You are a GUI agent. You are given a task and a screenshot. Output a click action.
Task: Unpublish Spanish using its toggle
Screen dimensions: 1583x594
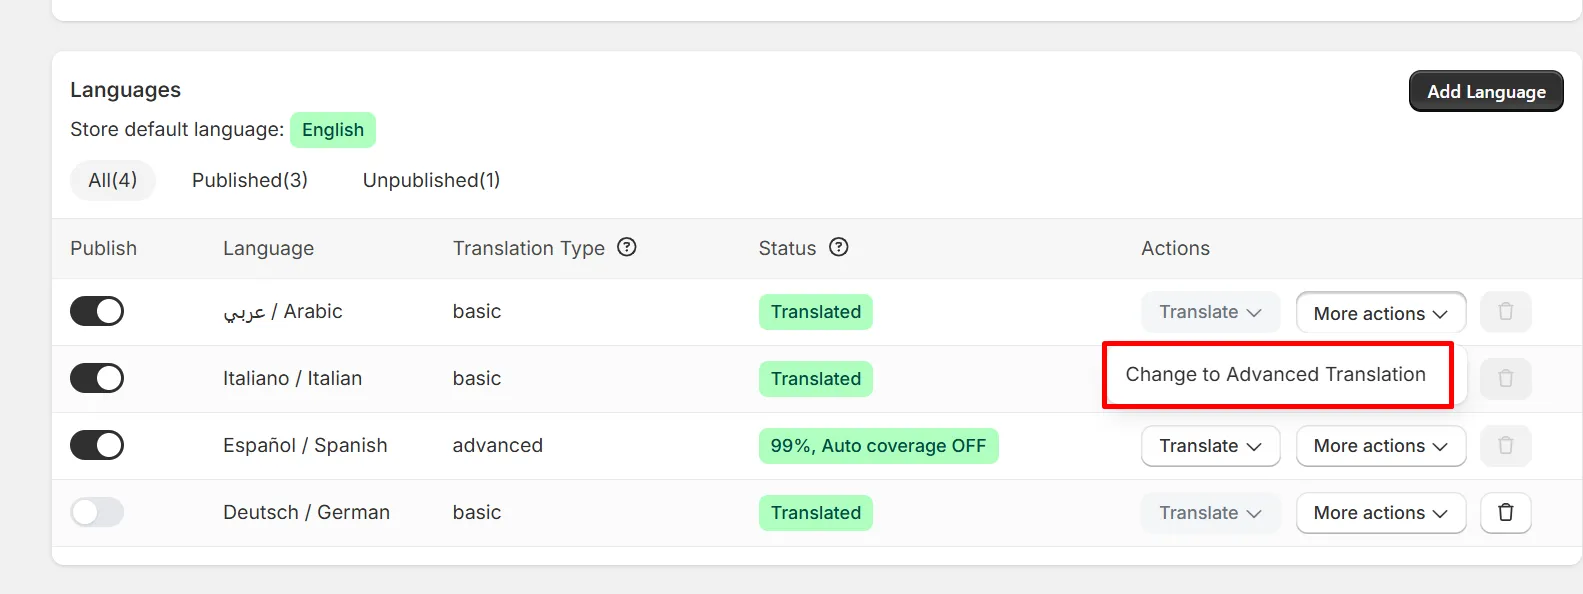tap(97, 445)
